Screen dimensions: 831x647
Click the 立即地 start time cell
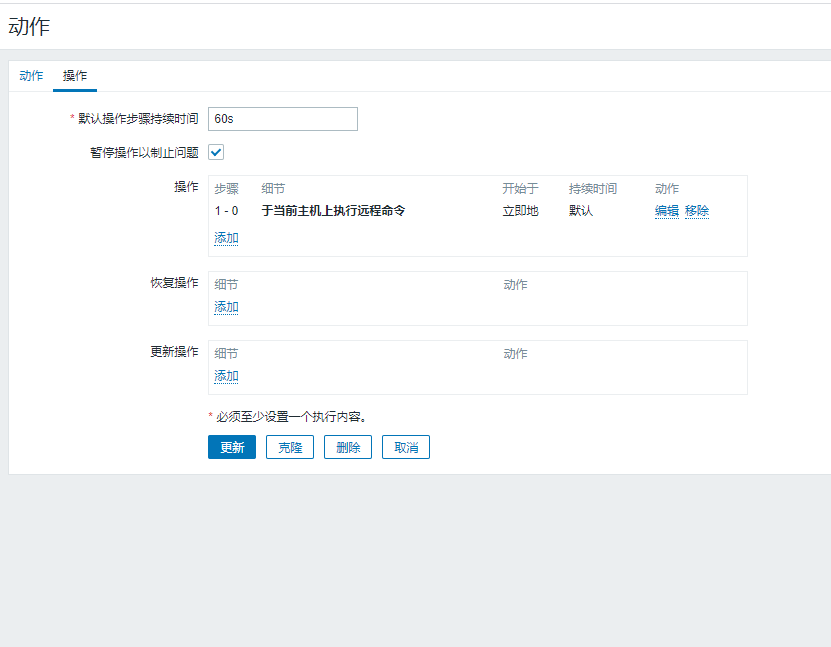click(x=520, y=211)
